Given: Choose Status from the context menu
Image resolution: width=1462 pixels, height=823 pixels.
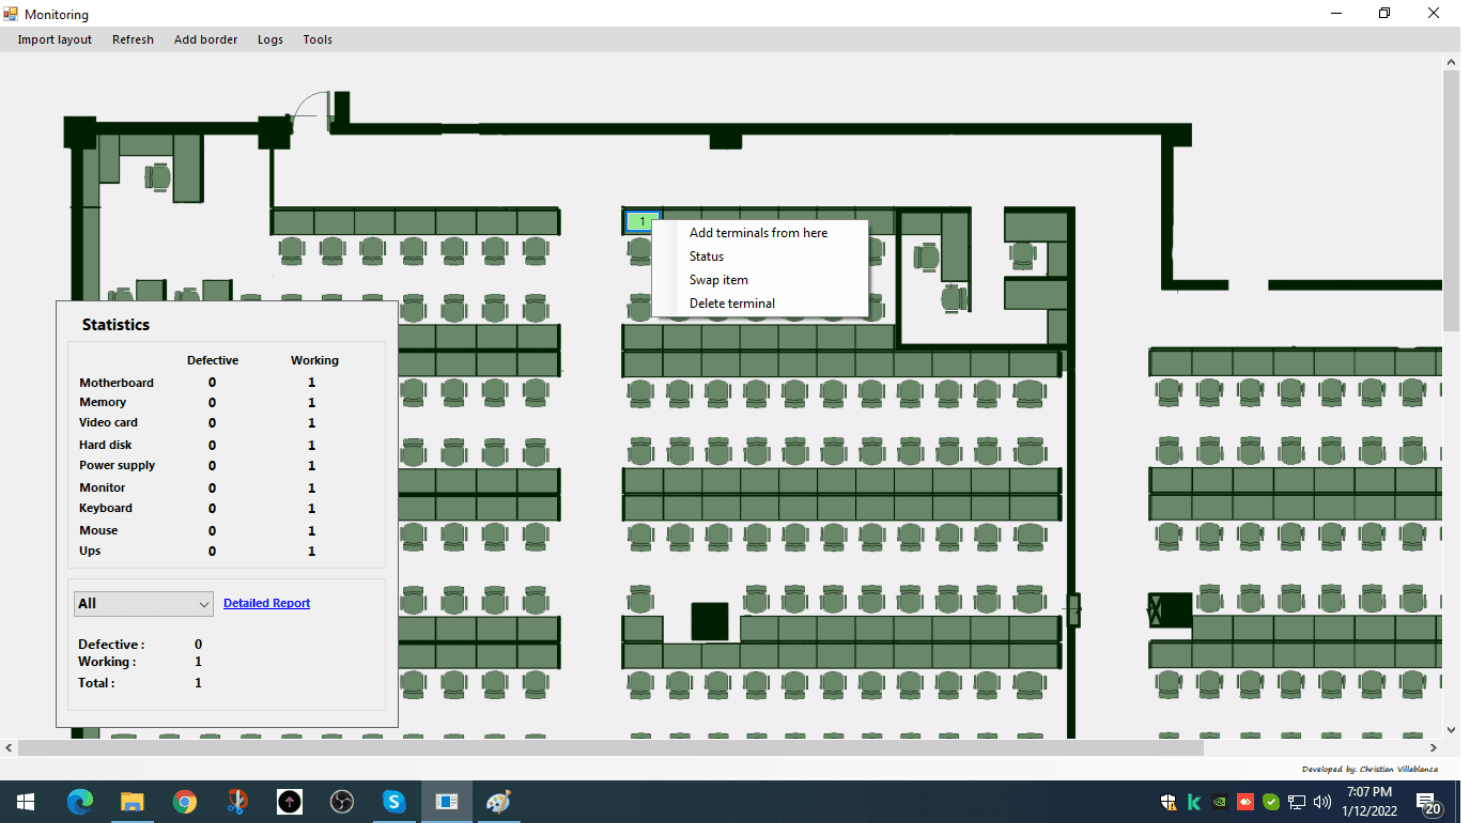Looking at the screenshot, I should tap(706, 256).
